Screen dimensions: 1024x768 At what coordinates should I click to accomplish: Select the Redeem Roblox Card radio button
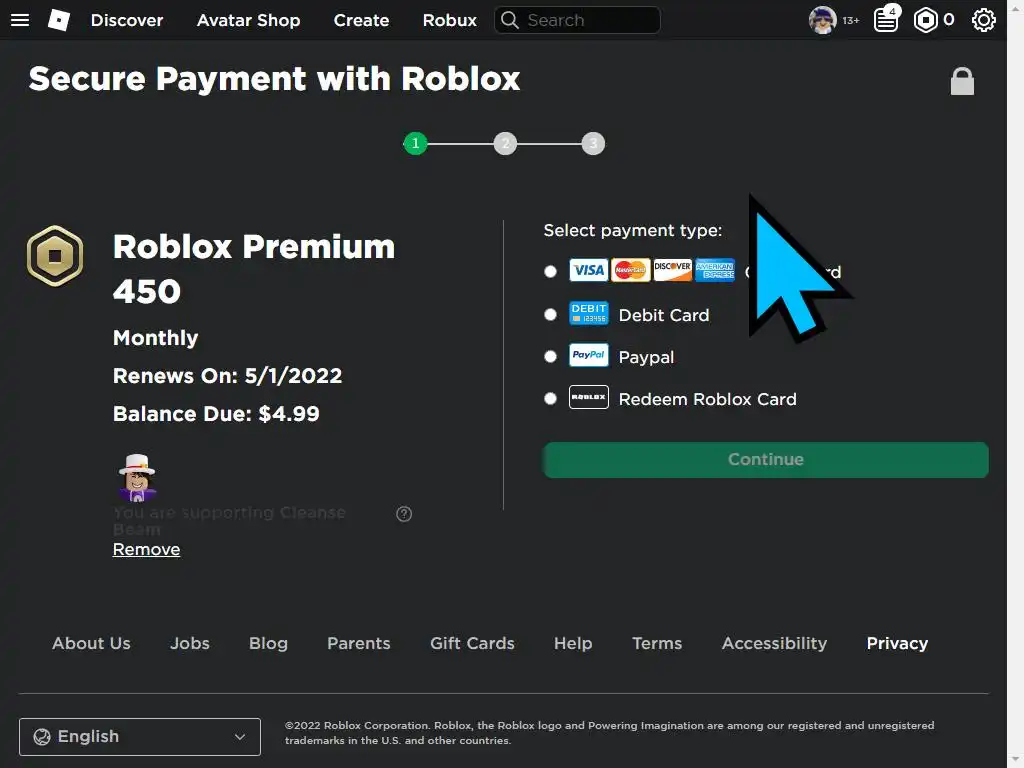551,398
